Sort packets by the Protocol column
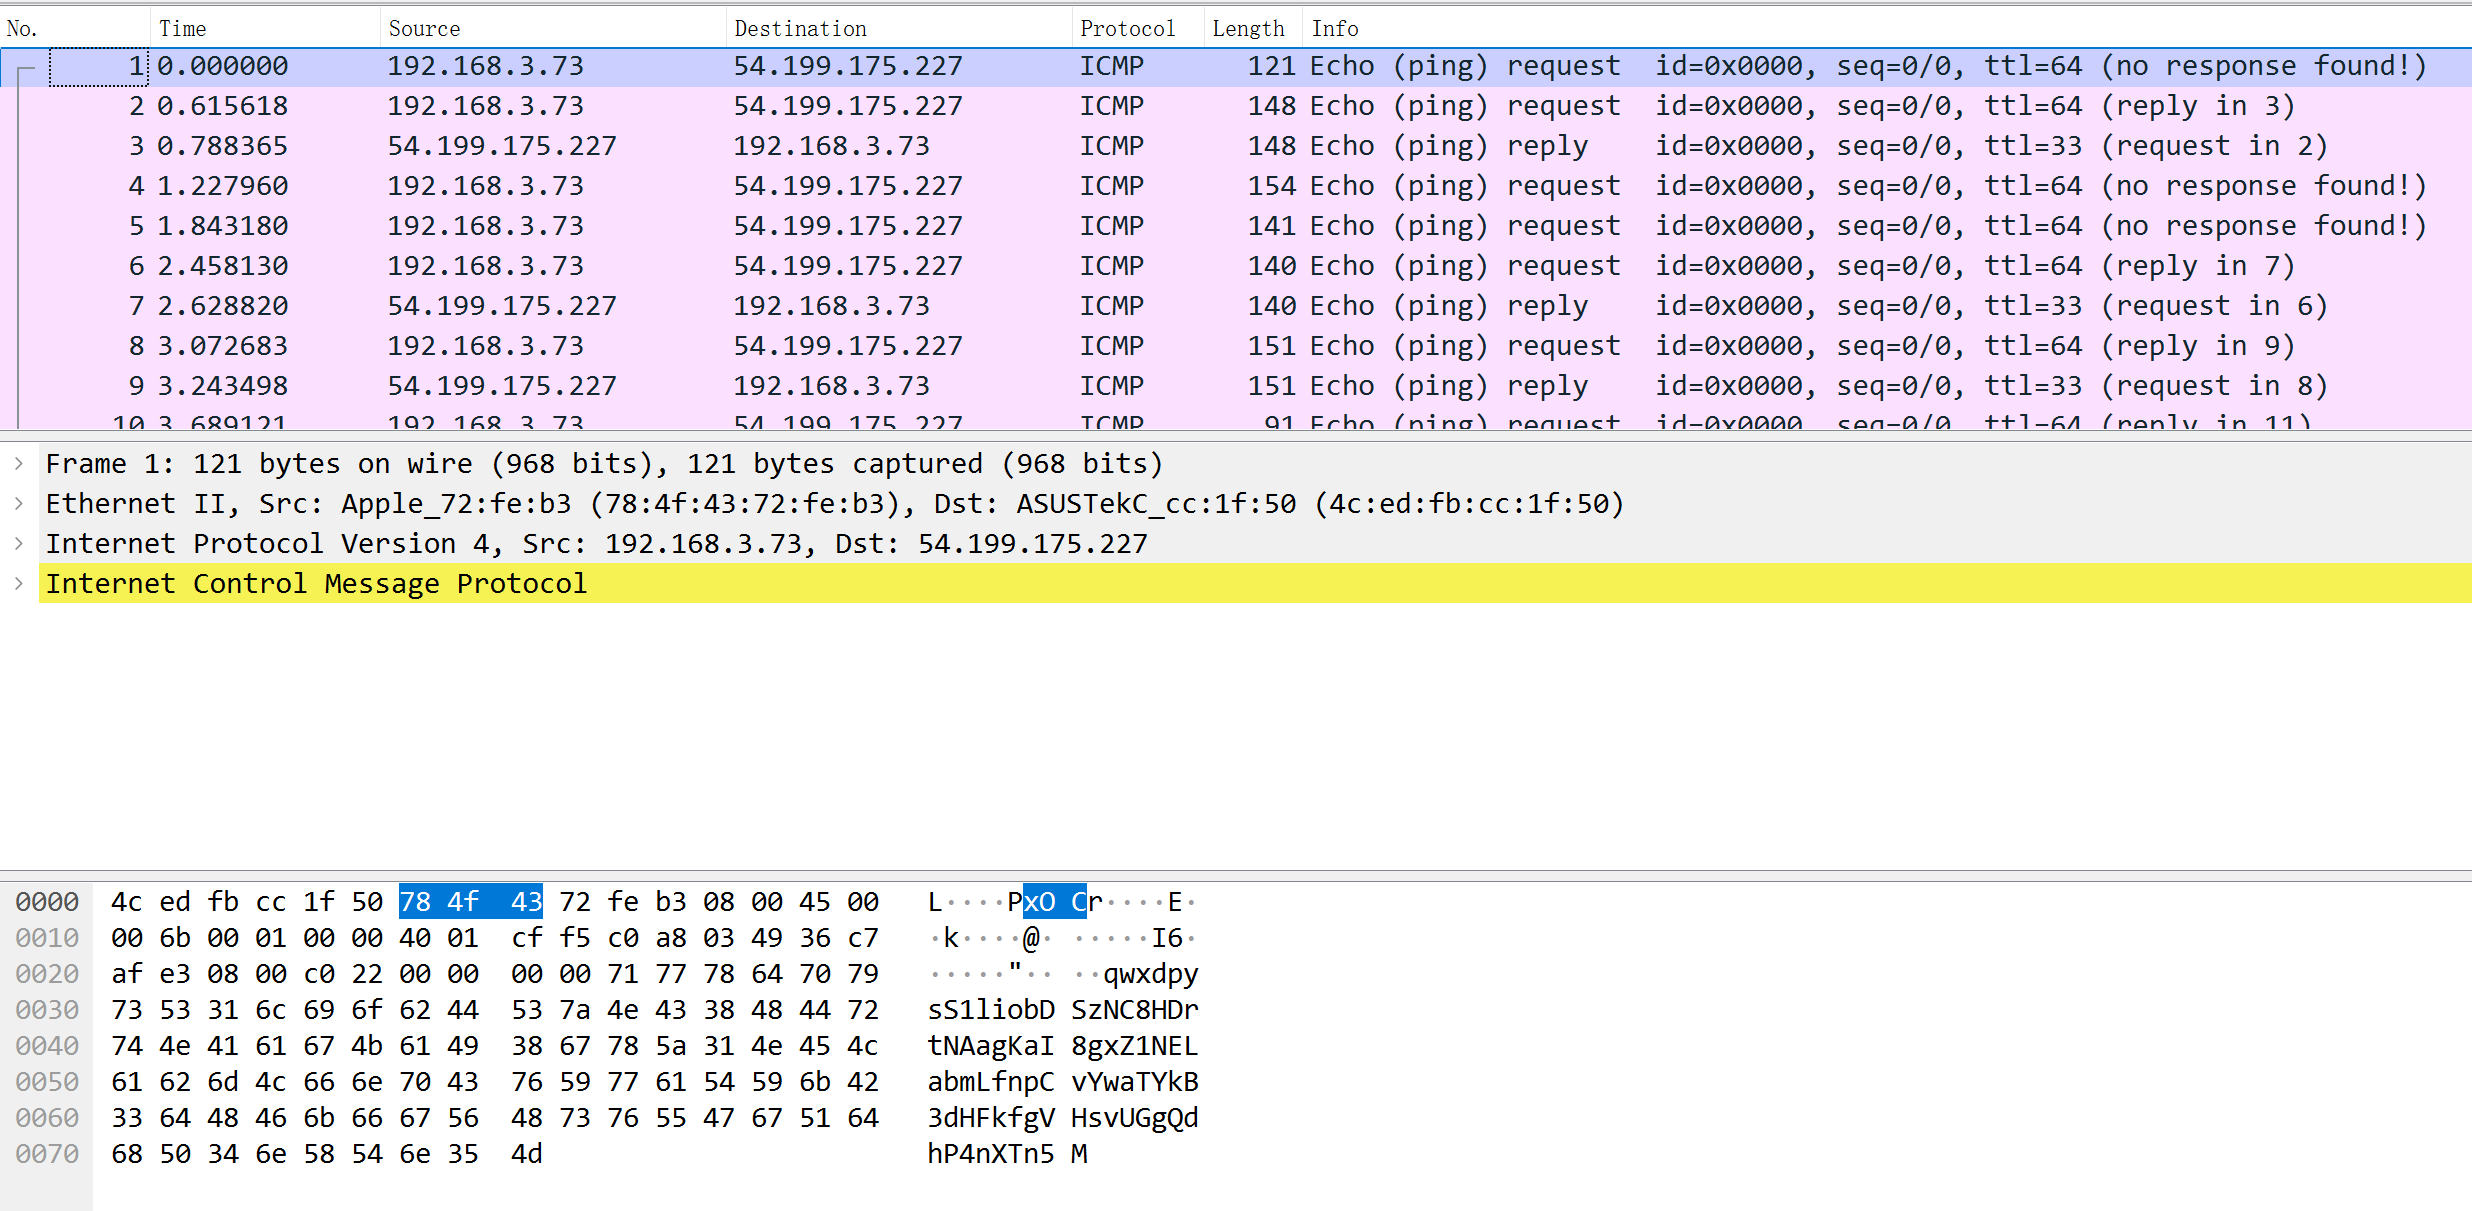This screenshot has height=1211, width=2472. [x=1128, y=27]
